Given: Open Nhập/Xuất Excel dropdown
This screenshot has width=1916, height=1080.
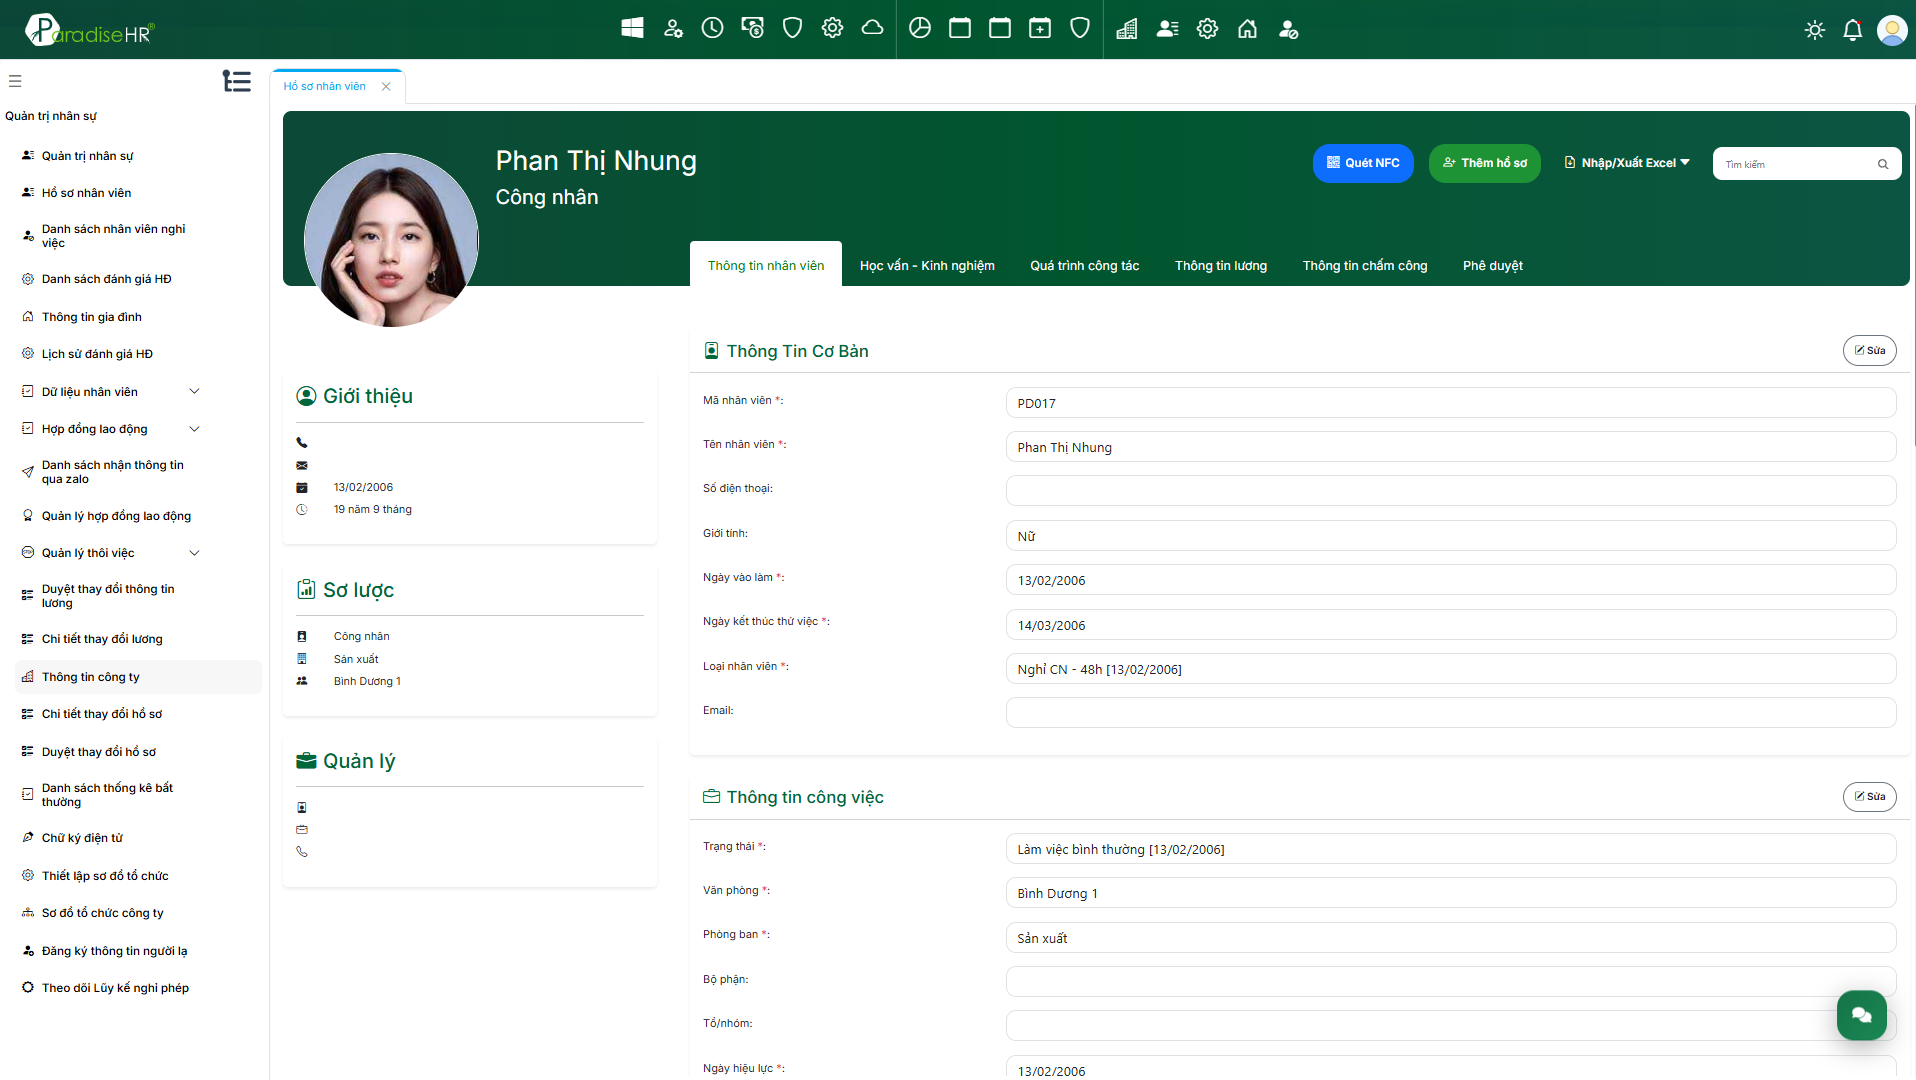Looking at the screenshot, I should pyautogui.click(x=1627, y=163).
